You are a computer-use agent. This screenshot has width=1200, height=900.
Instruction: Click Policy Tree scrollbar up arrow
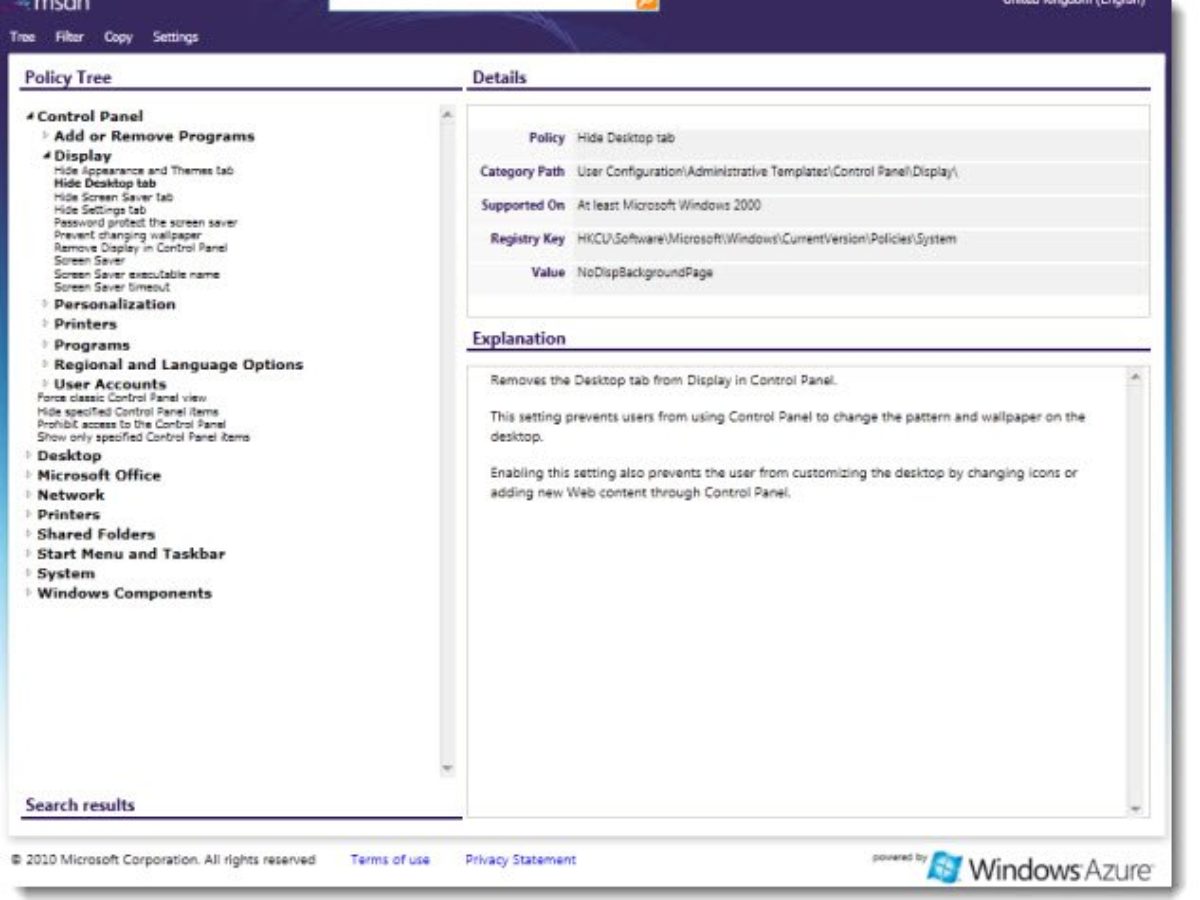point(447,116)
